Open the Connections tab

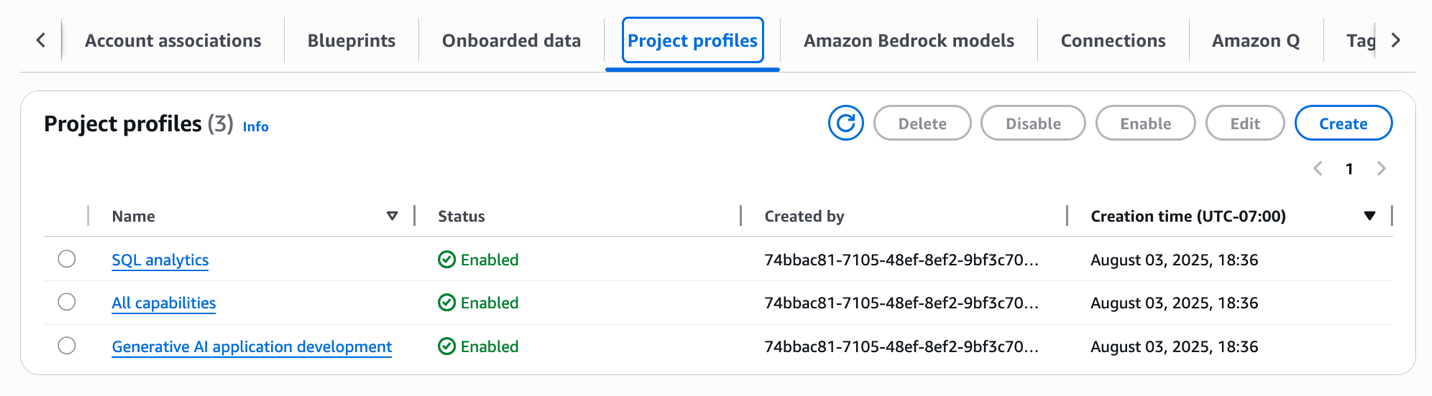pyautogui.click(x=1113, y=41)
